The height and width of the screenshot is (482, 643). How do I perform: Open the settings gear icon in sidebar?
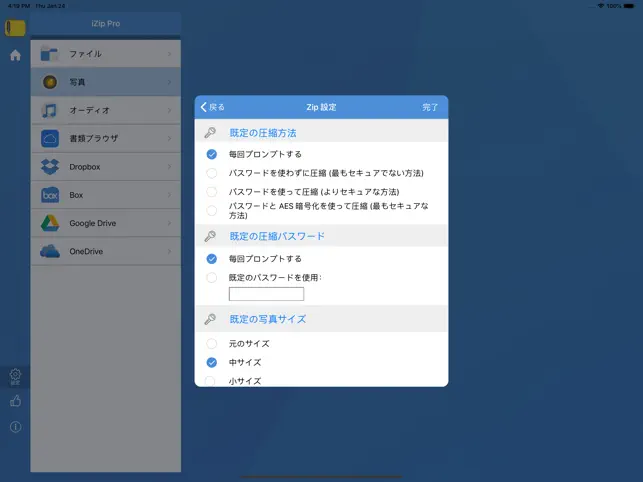[x=15, y=376]
